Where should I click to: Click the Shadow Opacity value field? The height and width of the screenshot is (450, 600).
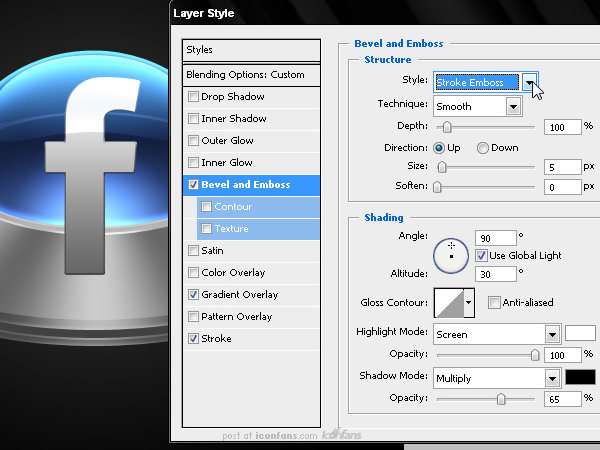click(x=562, y=399)
